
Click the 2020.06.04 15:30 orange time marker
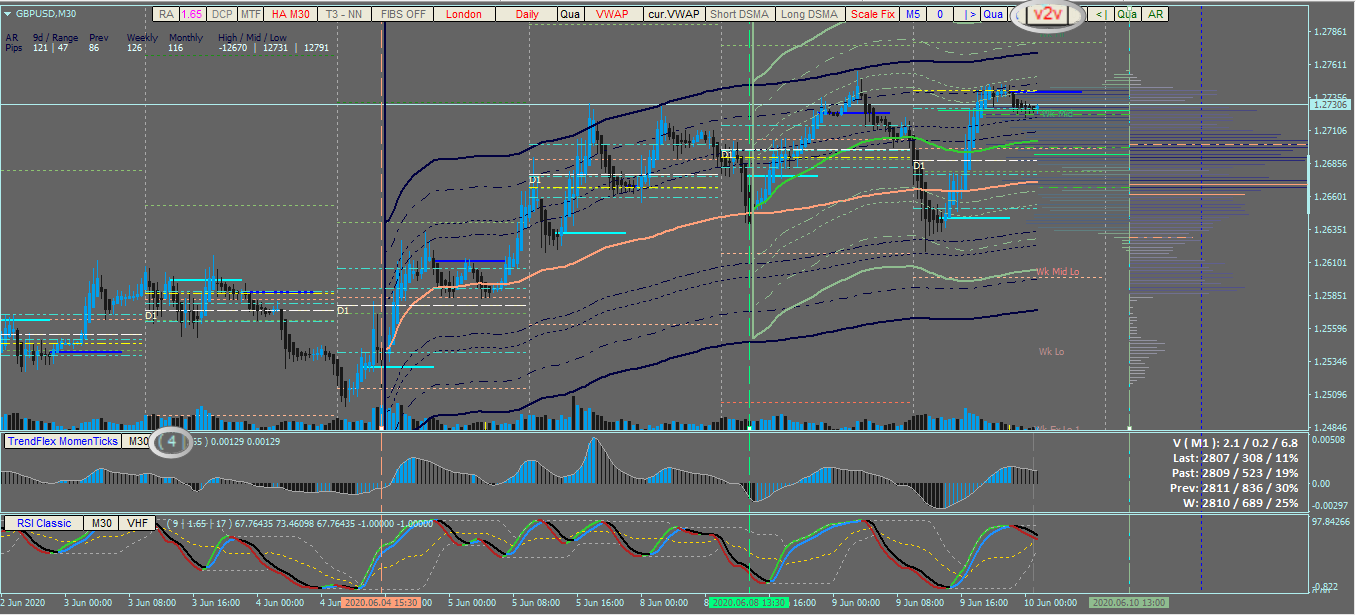click(x=380, y=603)
